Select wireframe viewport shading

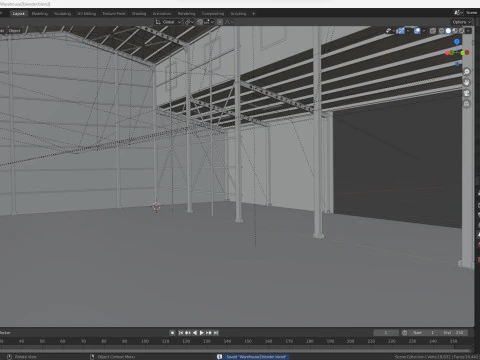pos(441,31)
